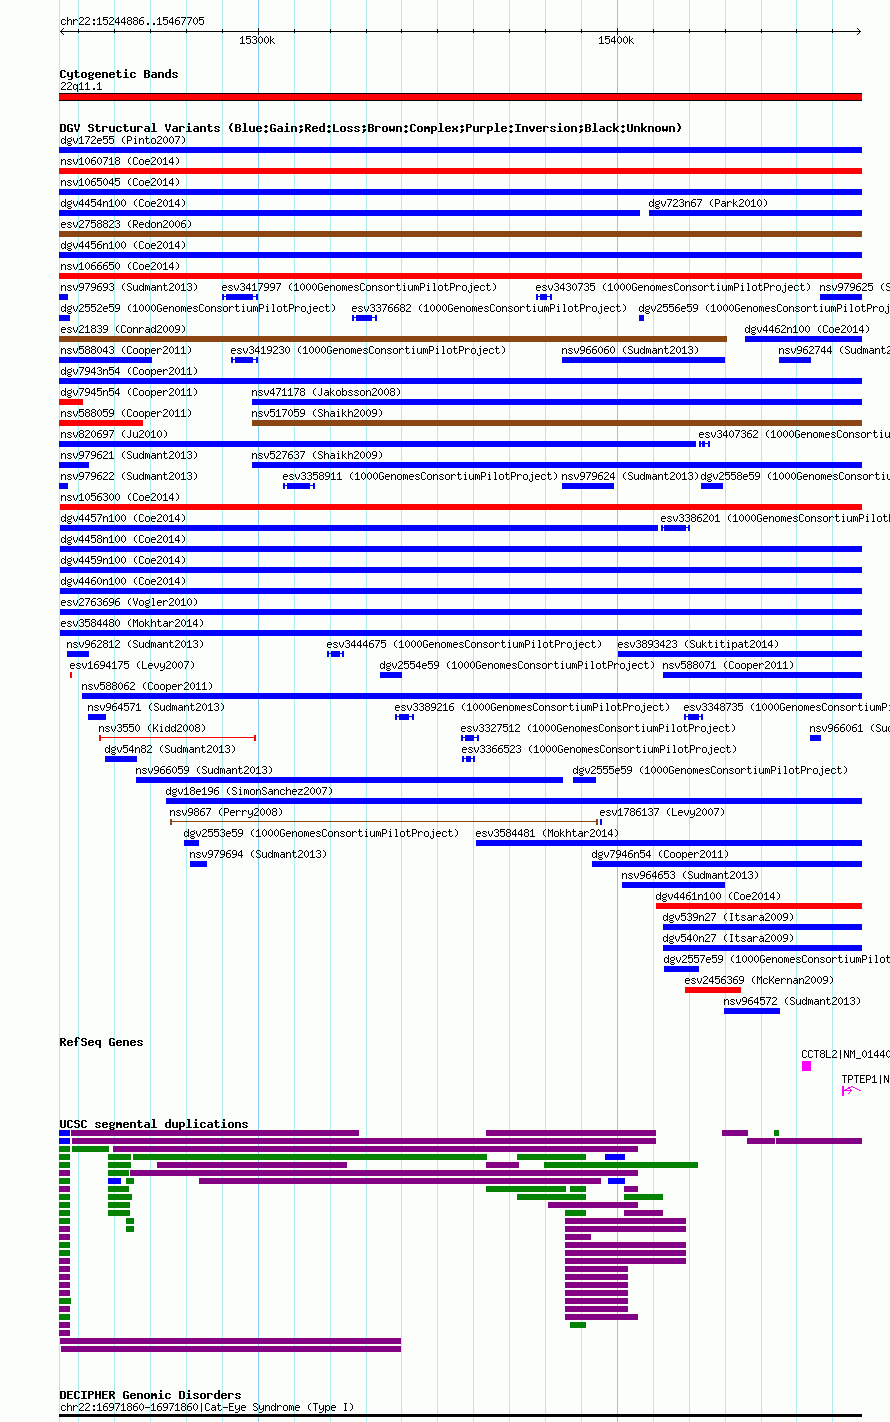The image size is (890, 1422).
Task: Select variant esv3358911 label
Action: (x=420, y=476)
